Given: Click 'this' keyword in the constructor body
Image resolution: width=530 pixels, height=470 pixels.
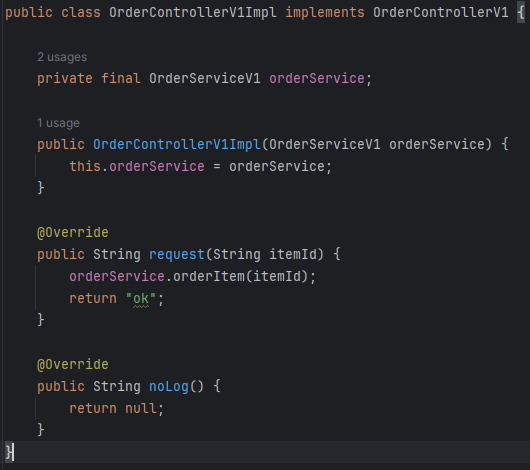Looking at the screenshot, I should coord(85,166).
